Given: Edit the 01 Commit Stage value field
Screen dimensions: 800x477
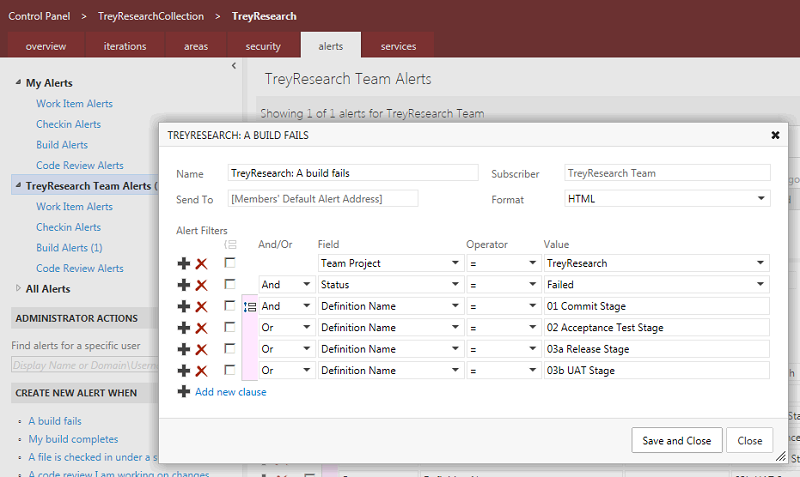Looking at the screenshot, I should click(x=657, y=306).
